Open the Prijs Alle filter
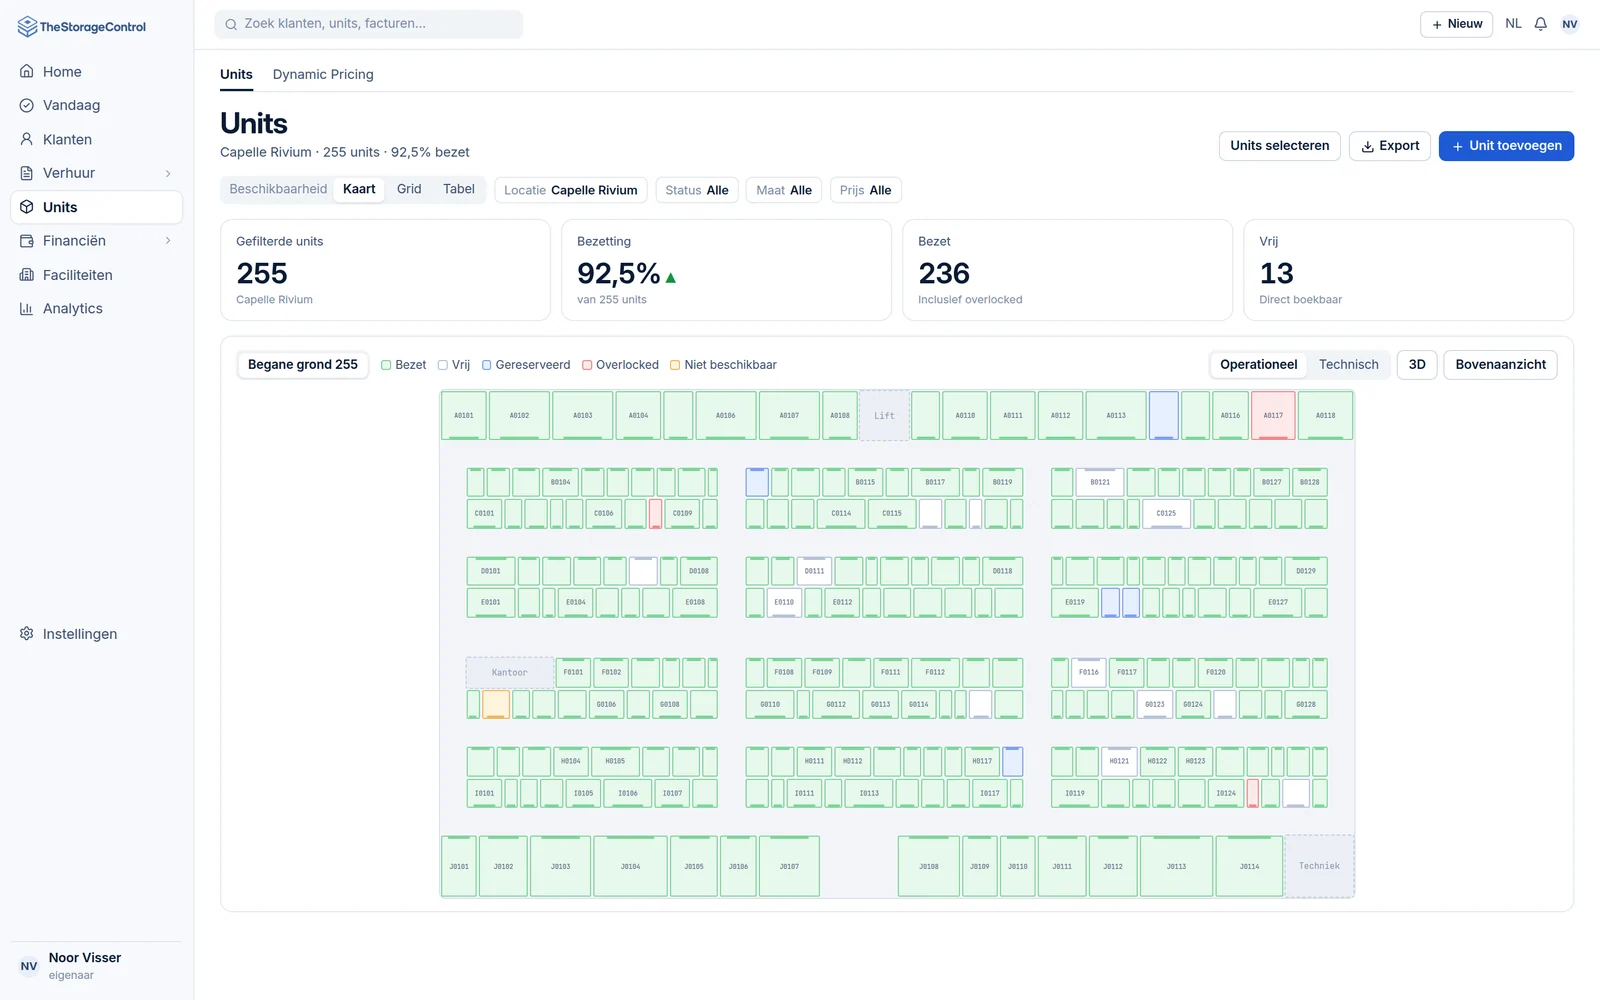The height and width of the screenshot is (1000, 1600). coord(866,190)
